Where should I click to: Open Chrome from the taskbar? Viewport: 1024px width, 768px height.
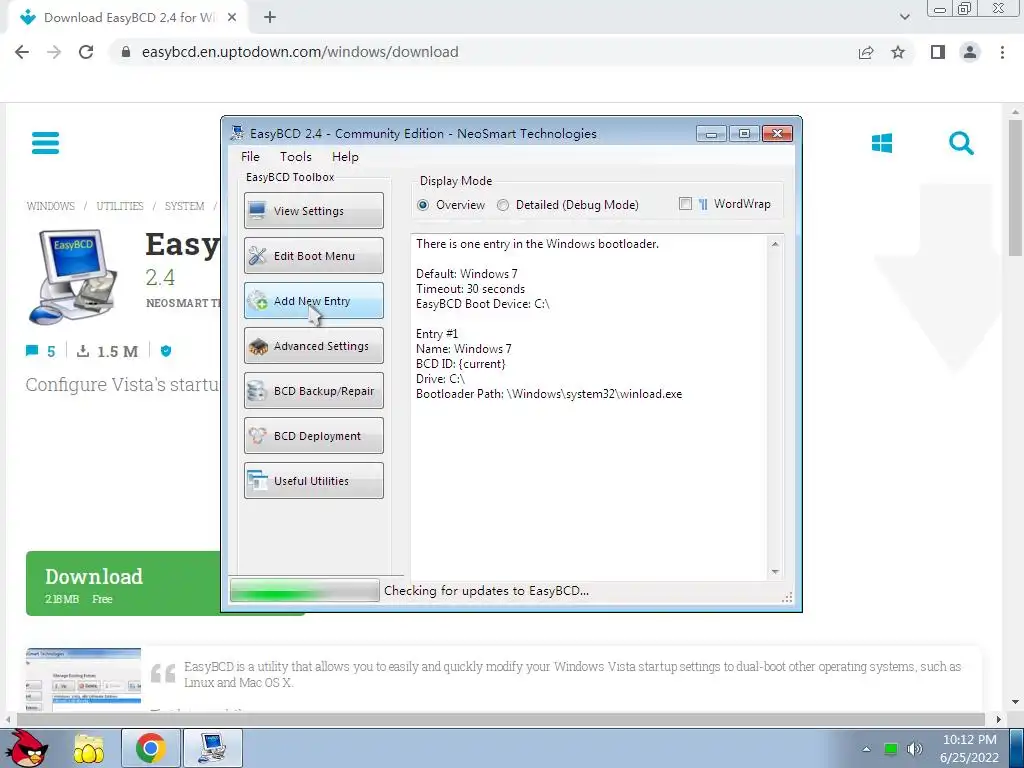click(150, 748)
